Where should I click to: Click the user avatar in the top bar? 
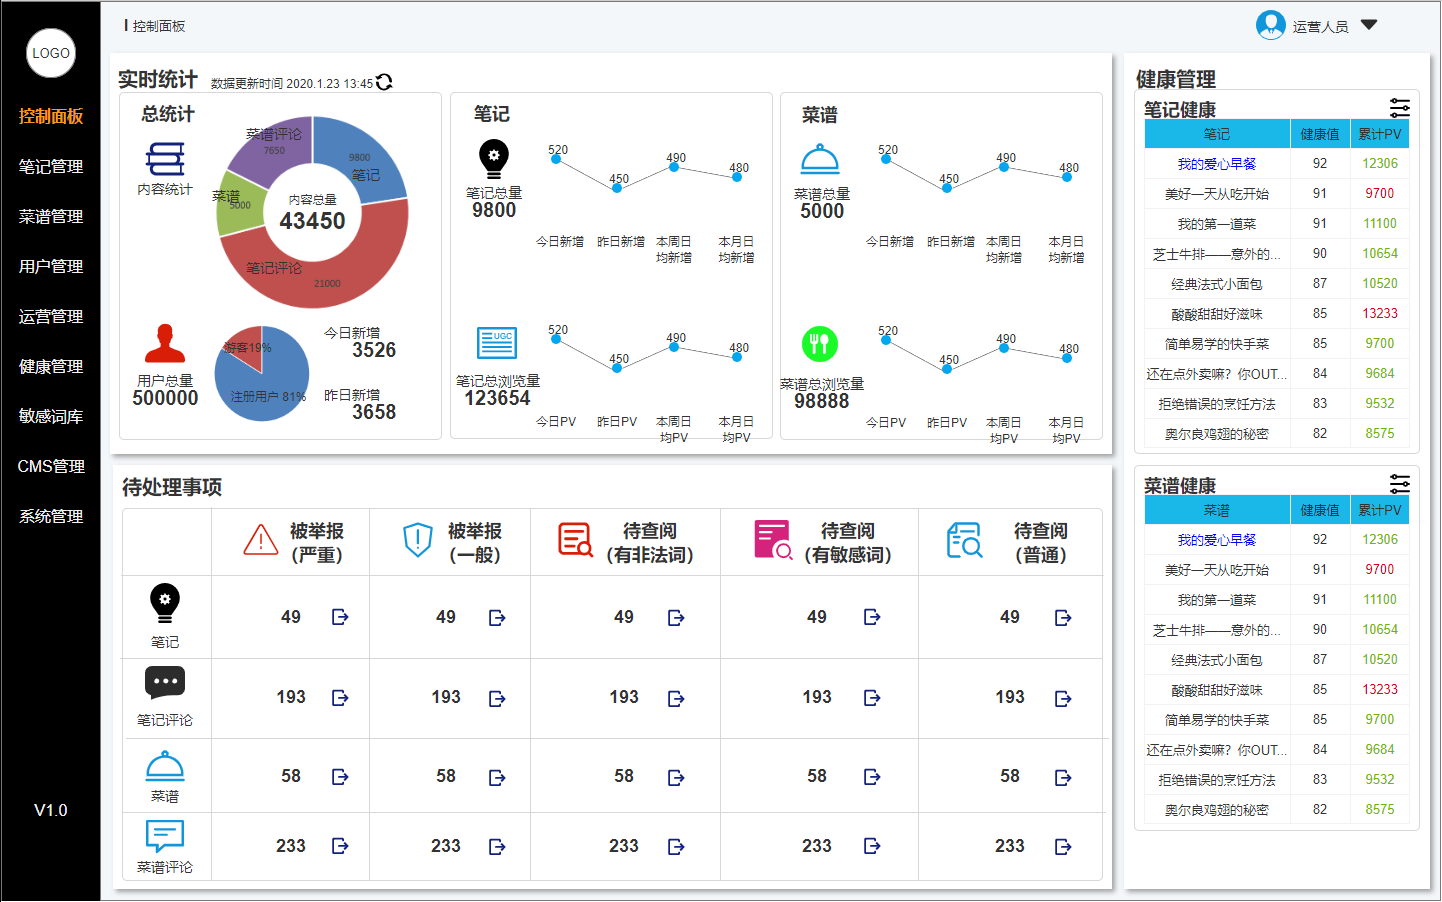point(1270,25)
